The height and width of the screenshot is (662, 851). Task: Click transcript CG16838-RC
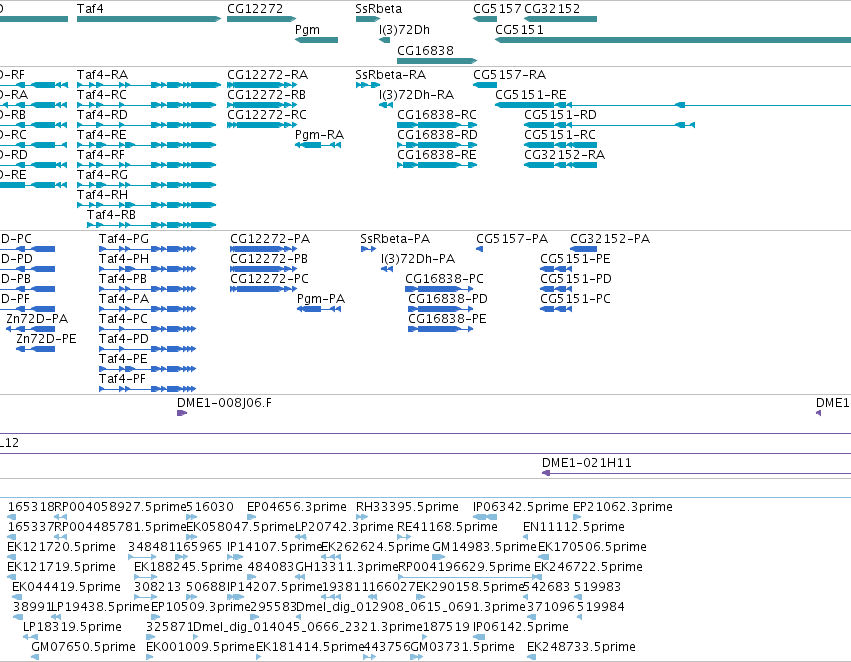(x=437, y=115)
